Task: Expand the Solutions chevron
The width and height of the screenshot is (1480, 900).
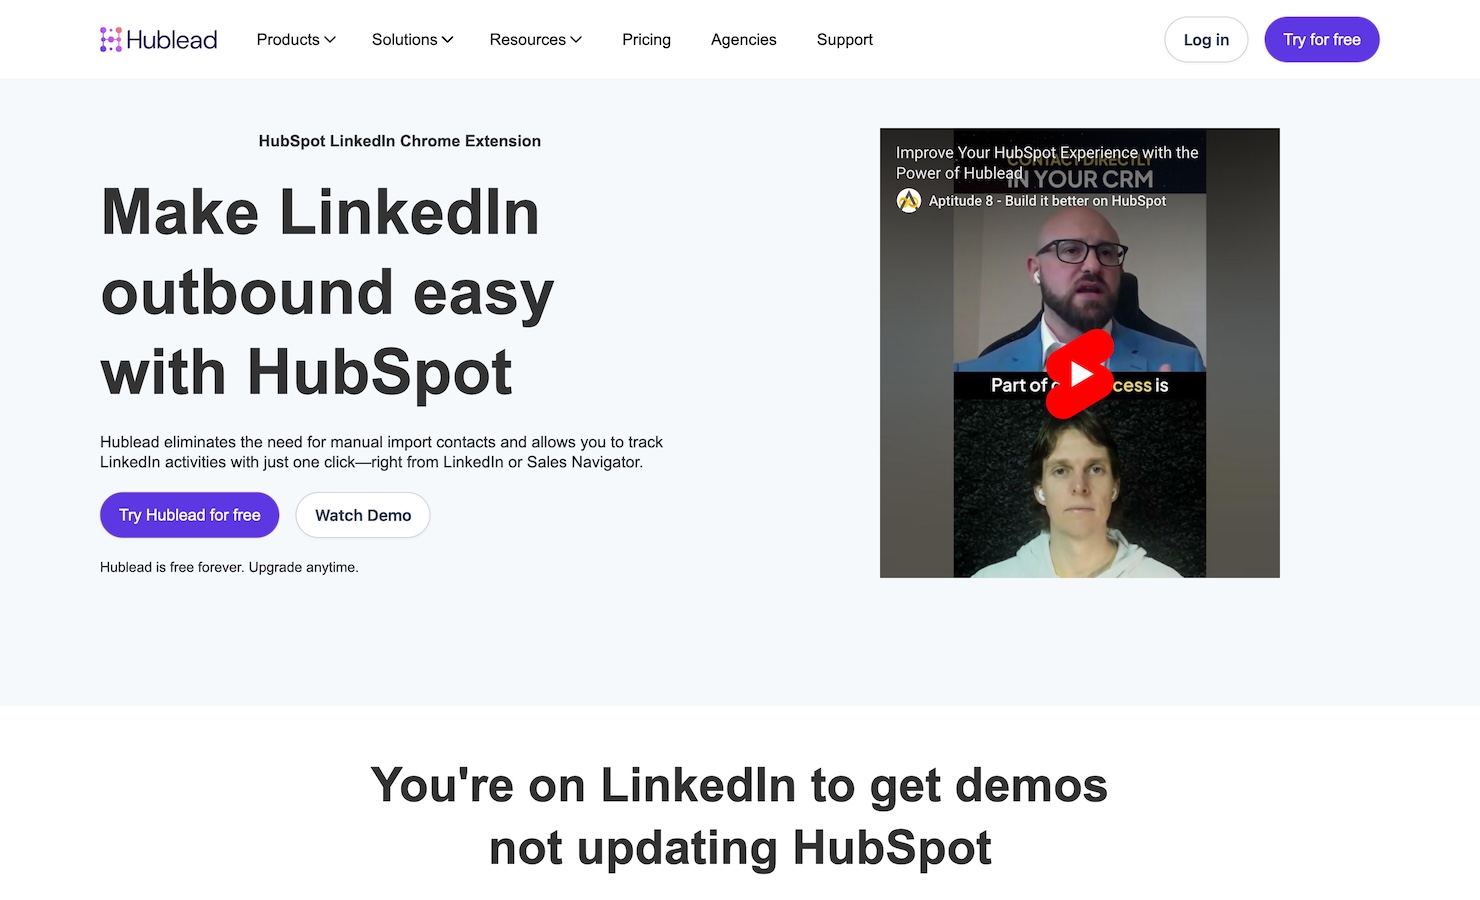Action: pyautogui.click(x=447, y=40)
